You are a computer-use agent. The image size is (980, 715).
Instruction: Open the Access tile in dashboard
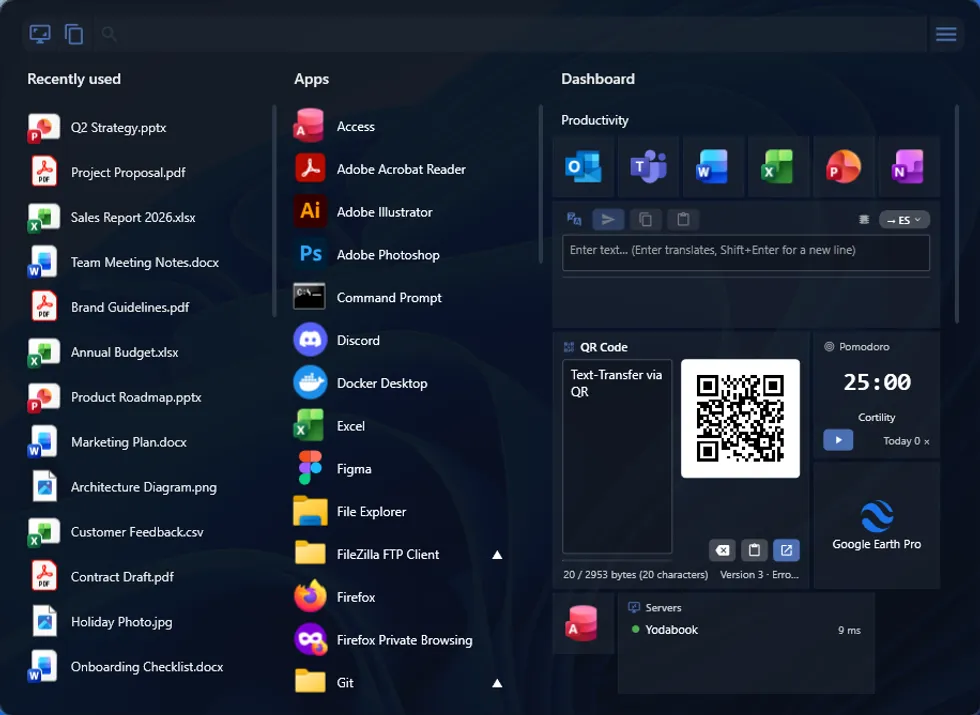582,623
